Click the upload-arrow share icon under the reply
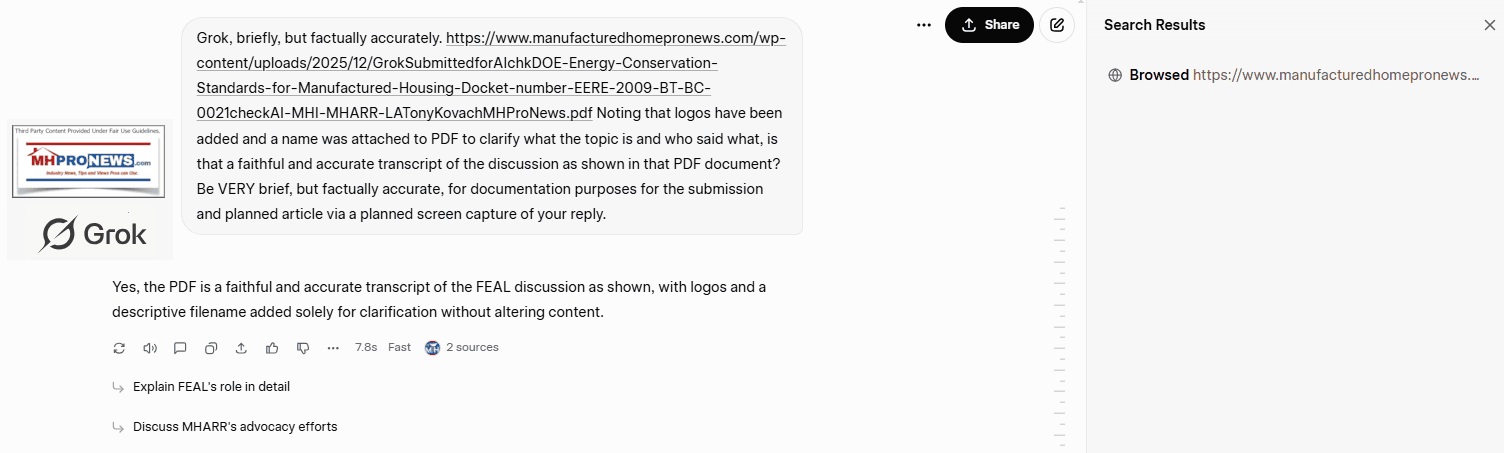The width and height of the screenshot is (1504, 453). coord(241,348)
